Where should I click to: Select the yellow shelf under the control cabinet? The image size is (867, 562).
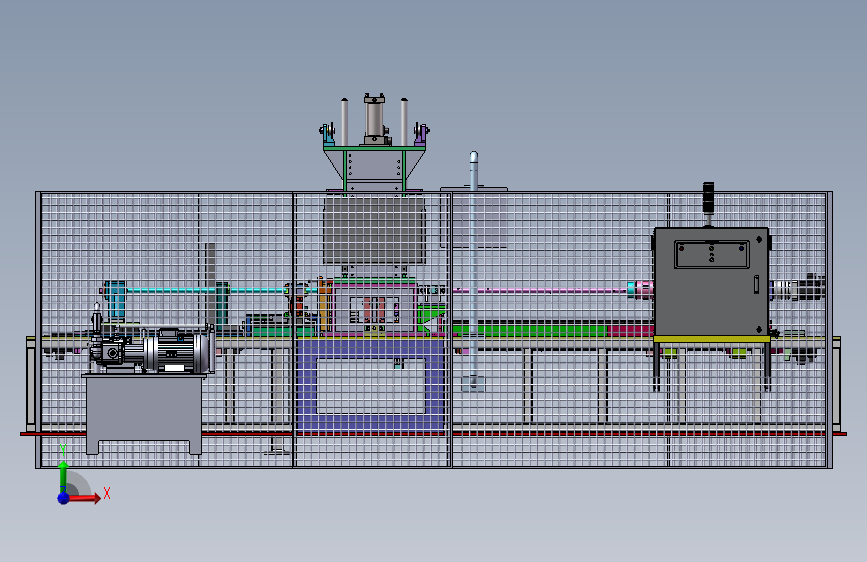coord(712,339)
